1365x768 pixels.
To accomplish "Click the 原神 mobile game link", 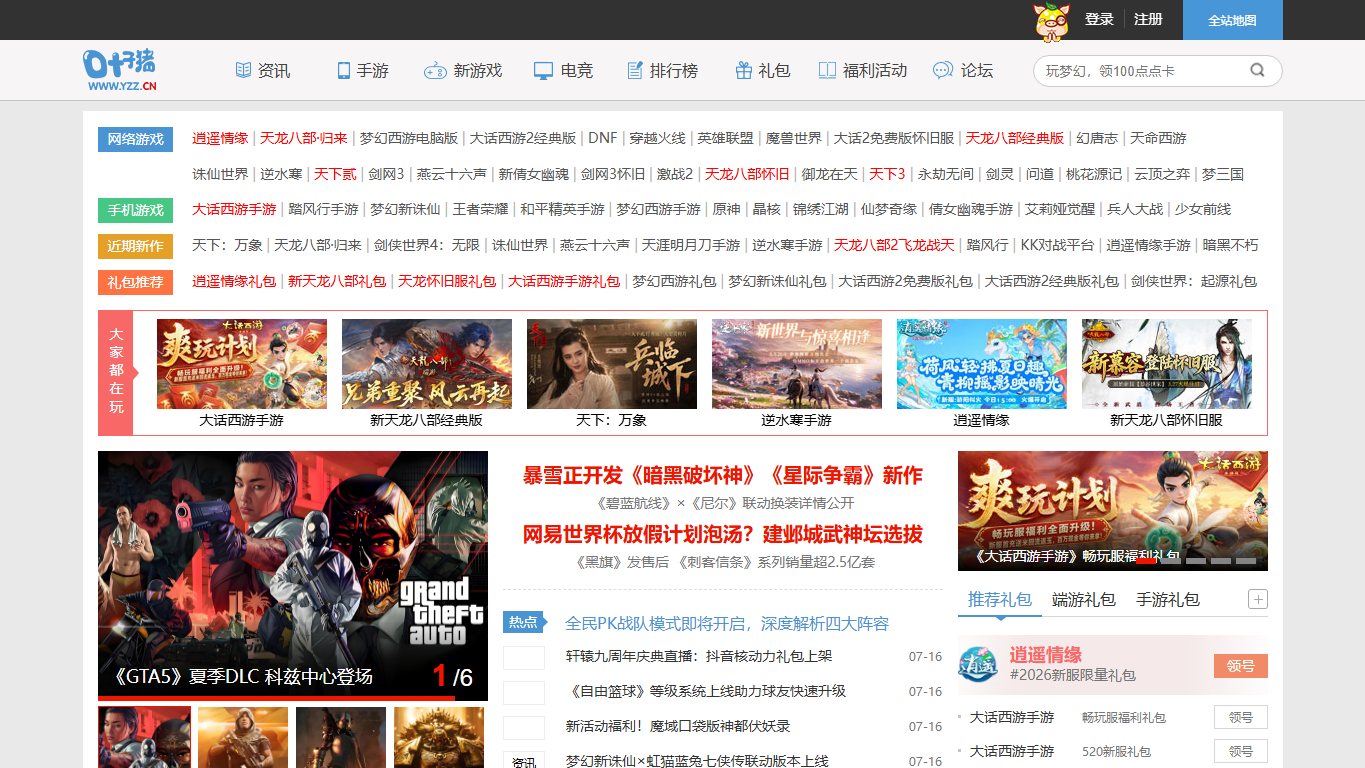I will [x=726, y=210].
